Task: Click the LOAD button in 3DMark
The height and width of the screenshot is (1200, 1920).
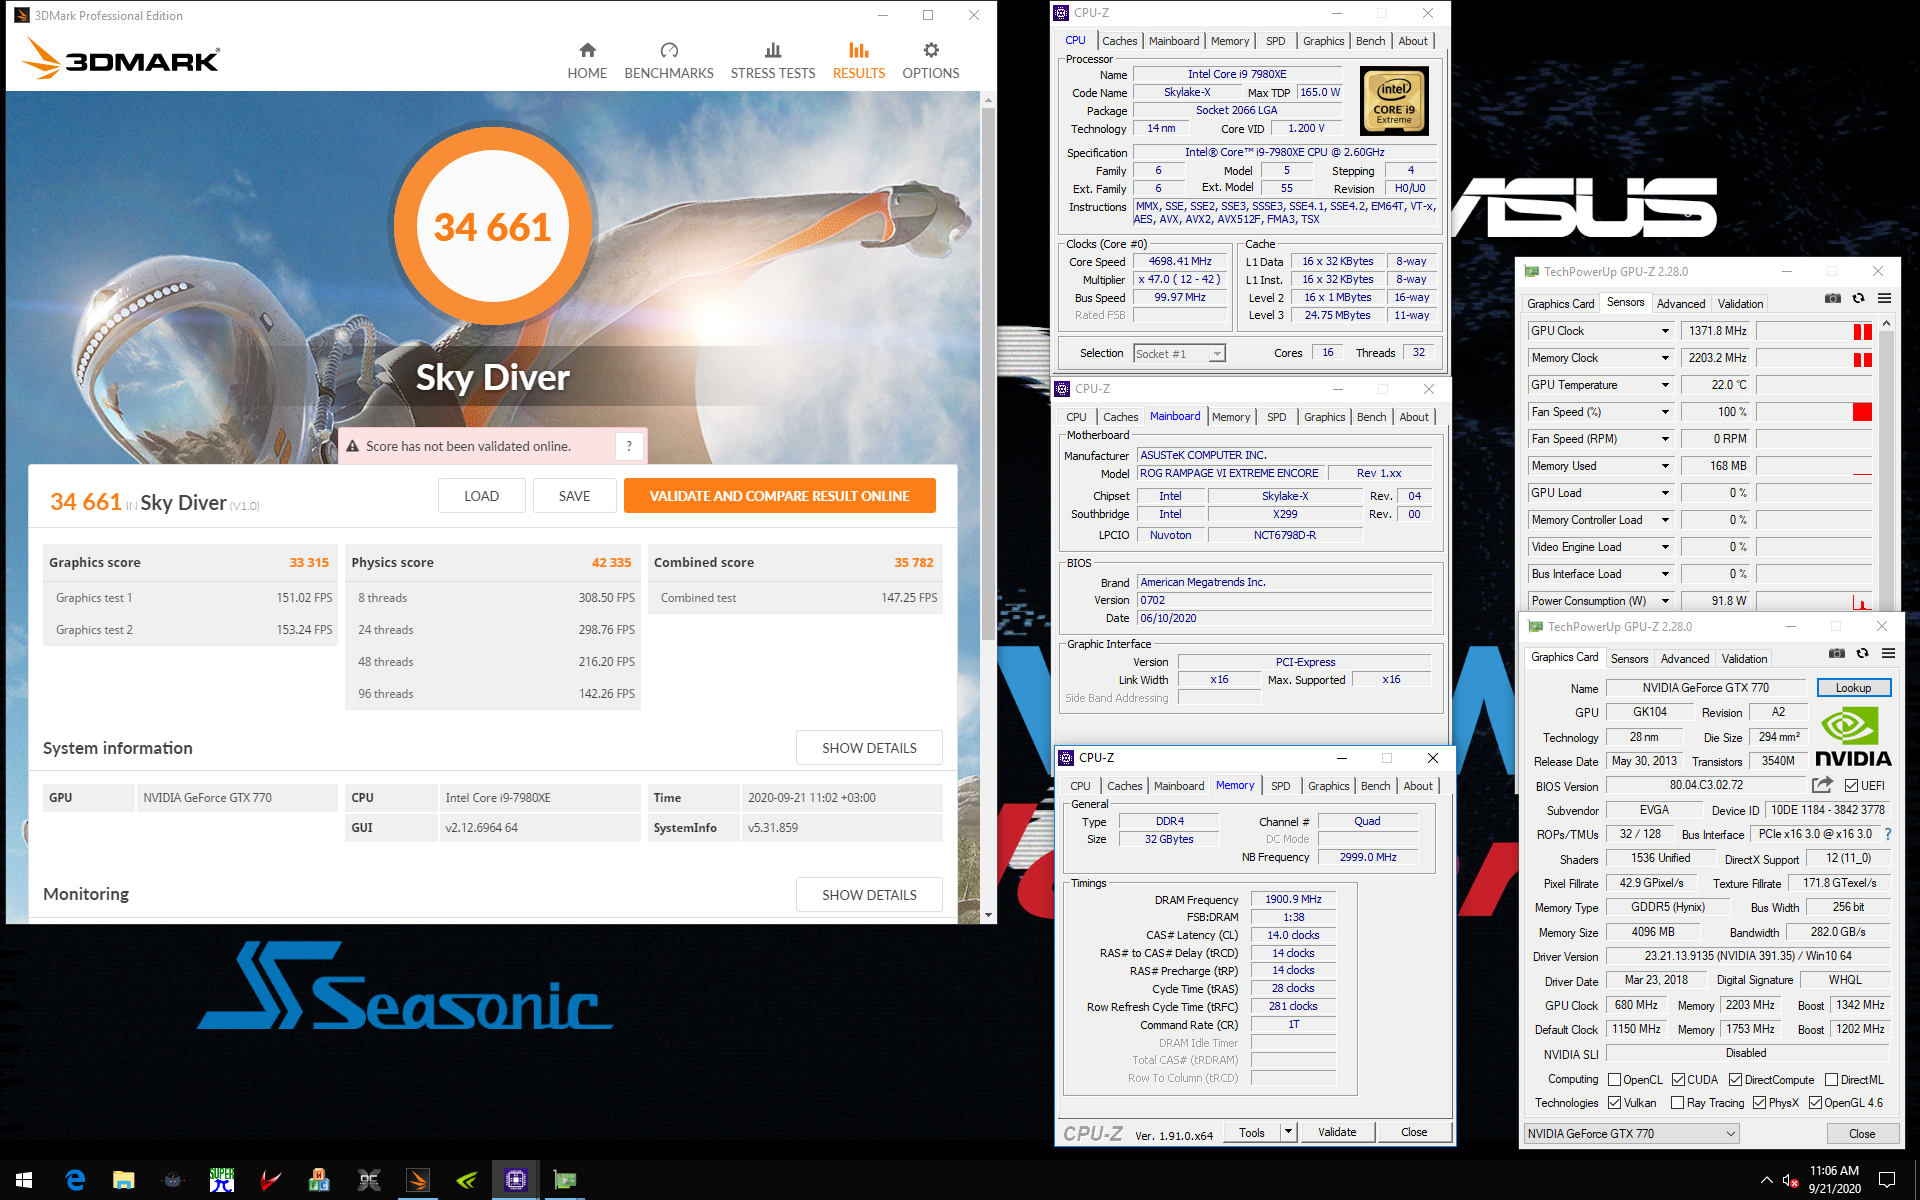Action: click(x=481, y=496)
